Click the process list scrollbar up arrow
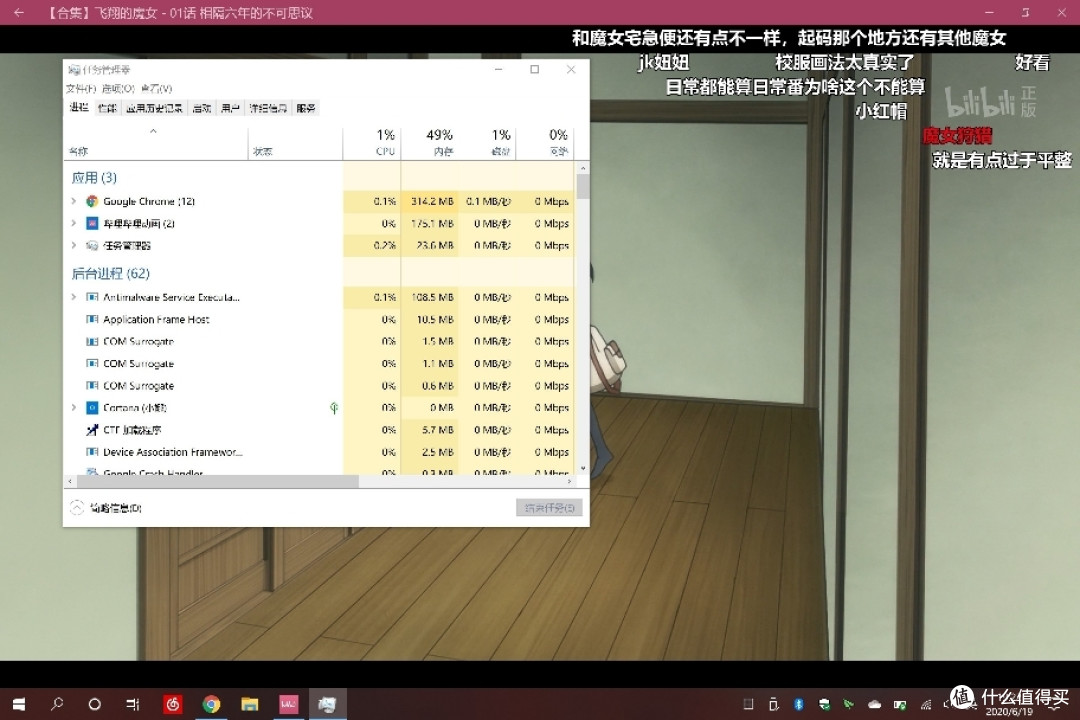Screen dimensions: 1080x720 coord(583,168)
